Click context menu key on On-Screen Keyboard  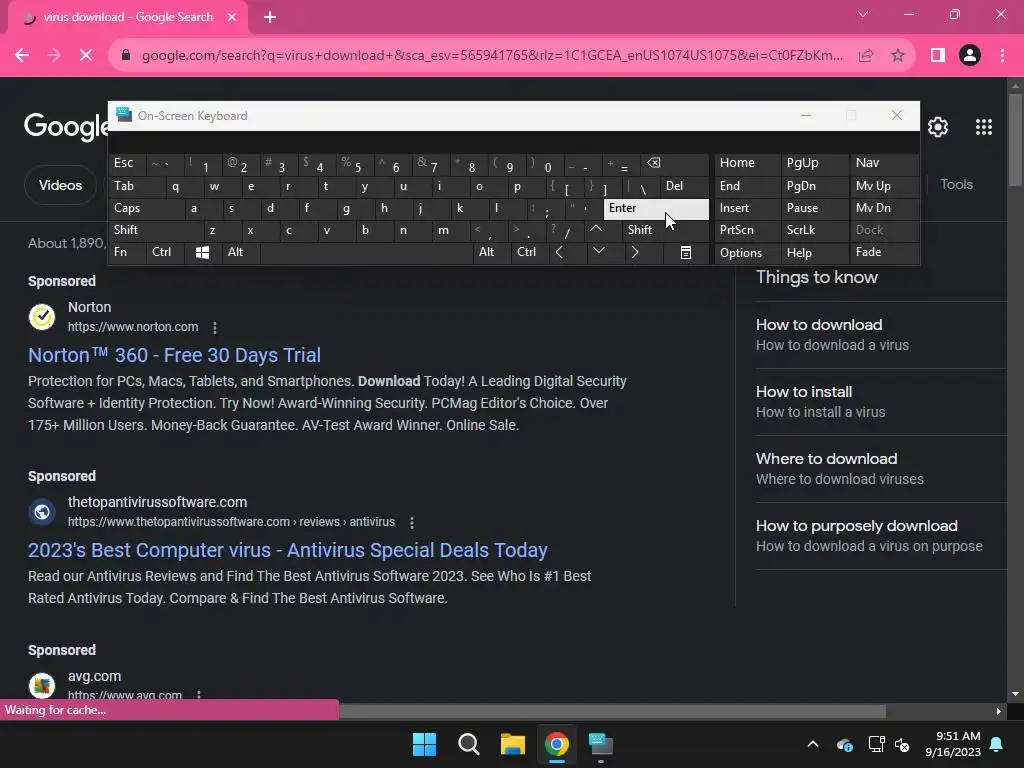(x=686, y=252)
